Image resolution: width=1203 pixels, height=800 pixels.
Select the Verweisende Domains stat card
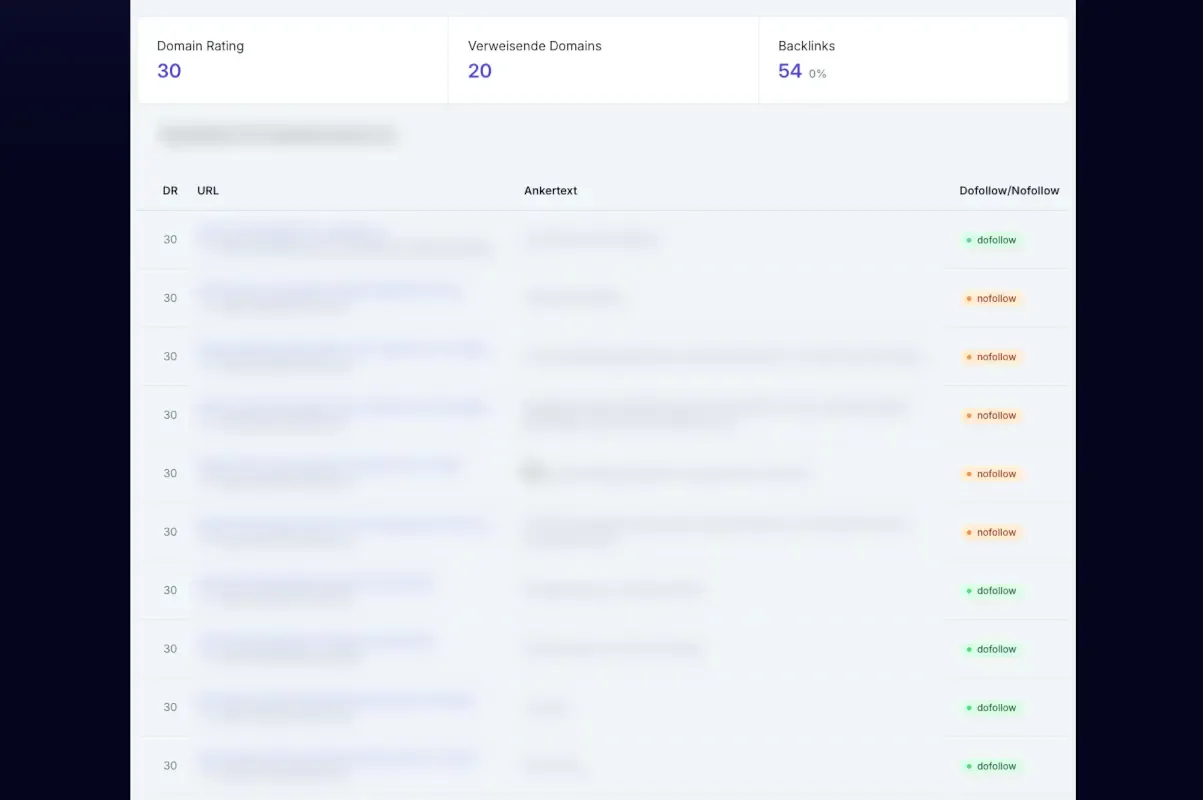pos(602,59)
